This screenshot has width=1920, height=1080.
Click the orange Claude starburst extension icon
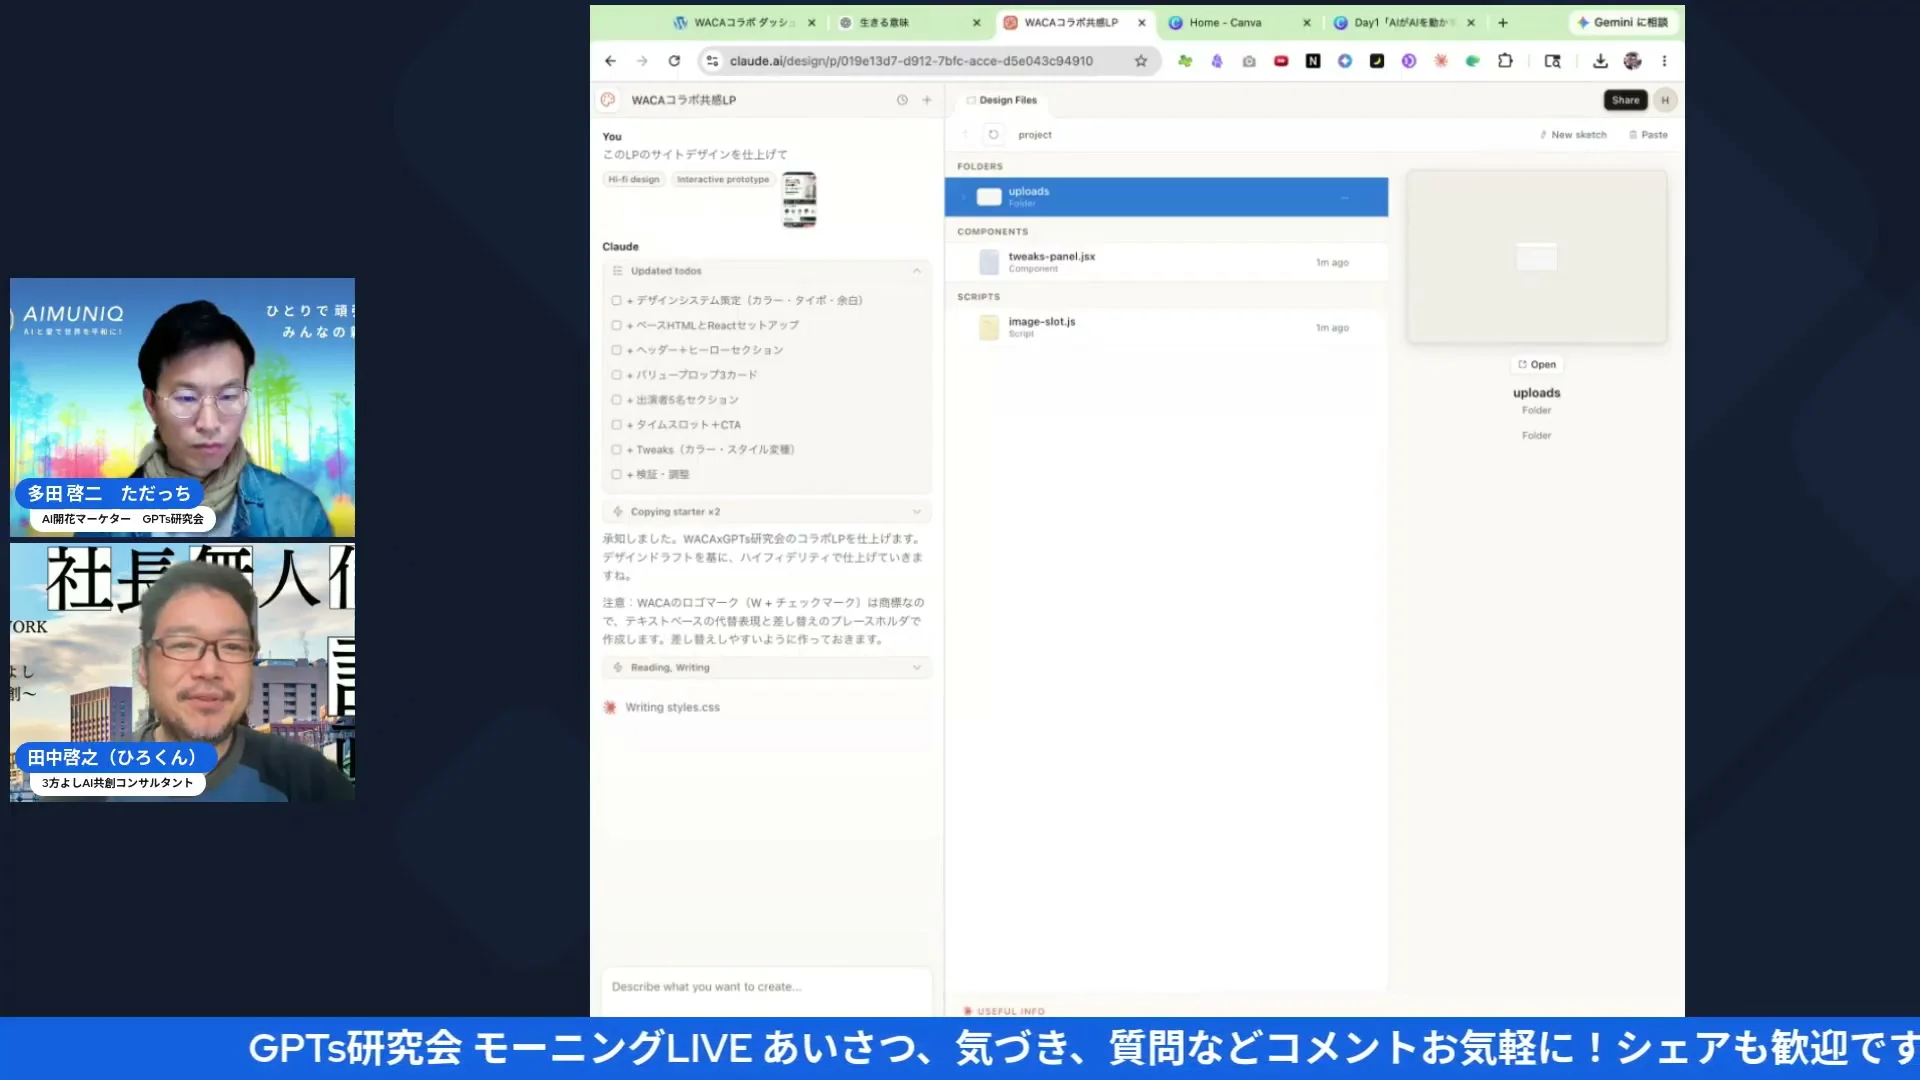click(1441, 61)
